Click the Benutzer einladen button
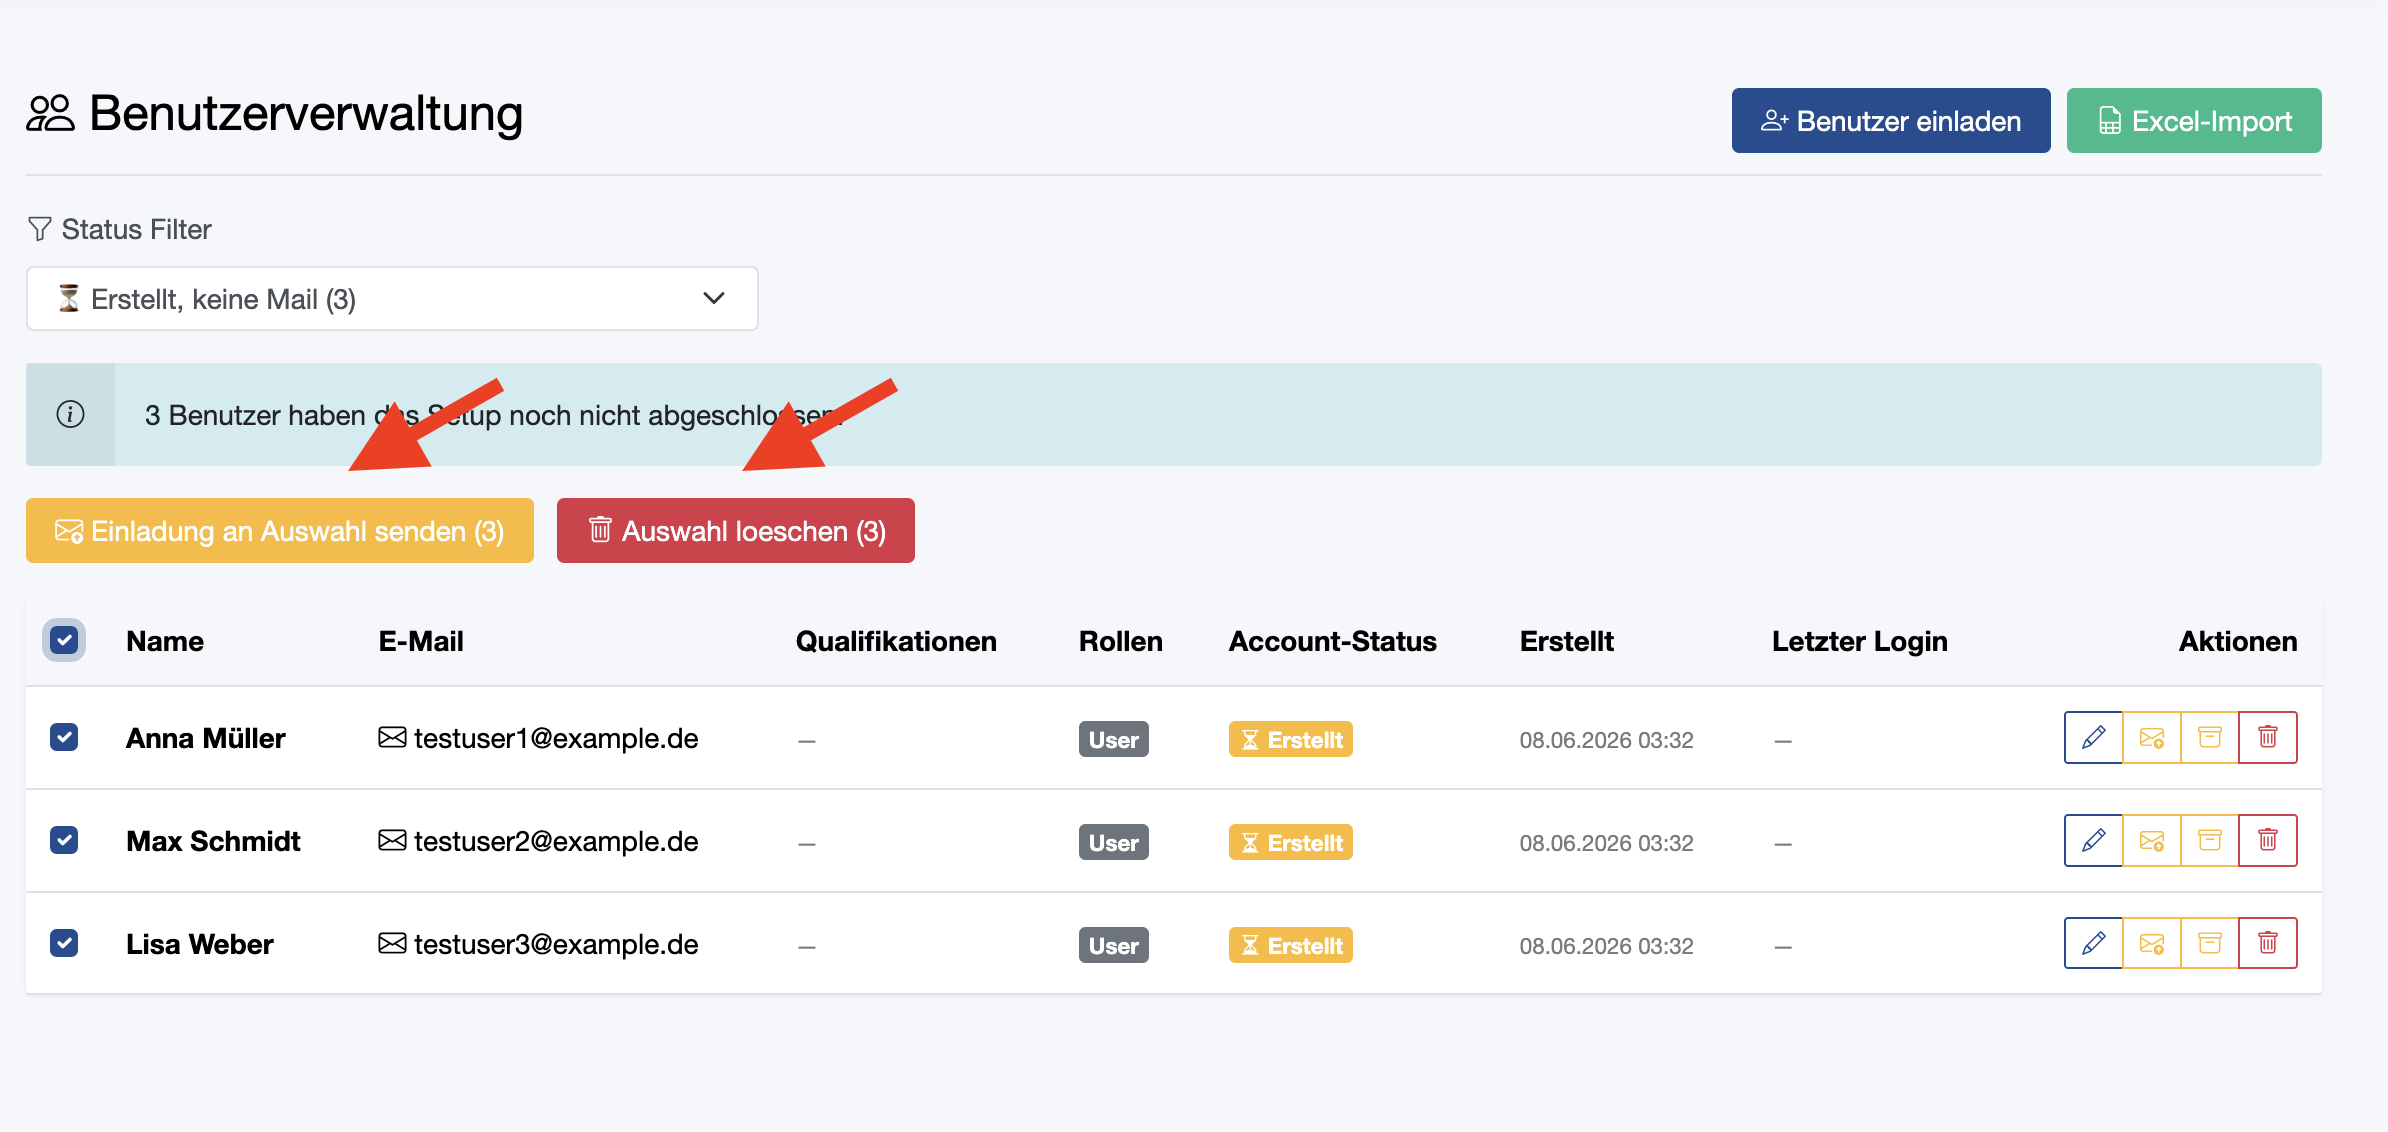The image size is (2388, 1132). (1891, 121)
